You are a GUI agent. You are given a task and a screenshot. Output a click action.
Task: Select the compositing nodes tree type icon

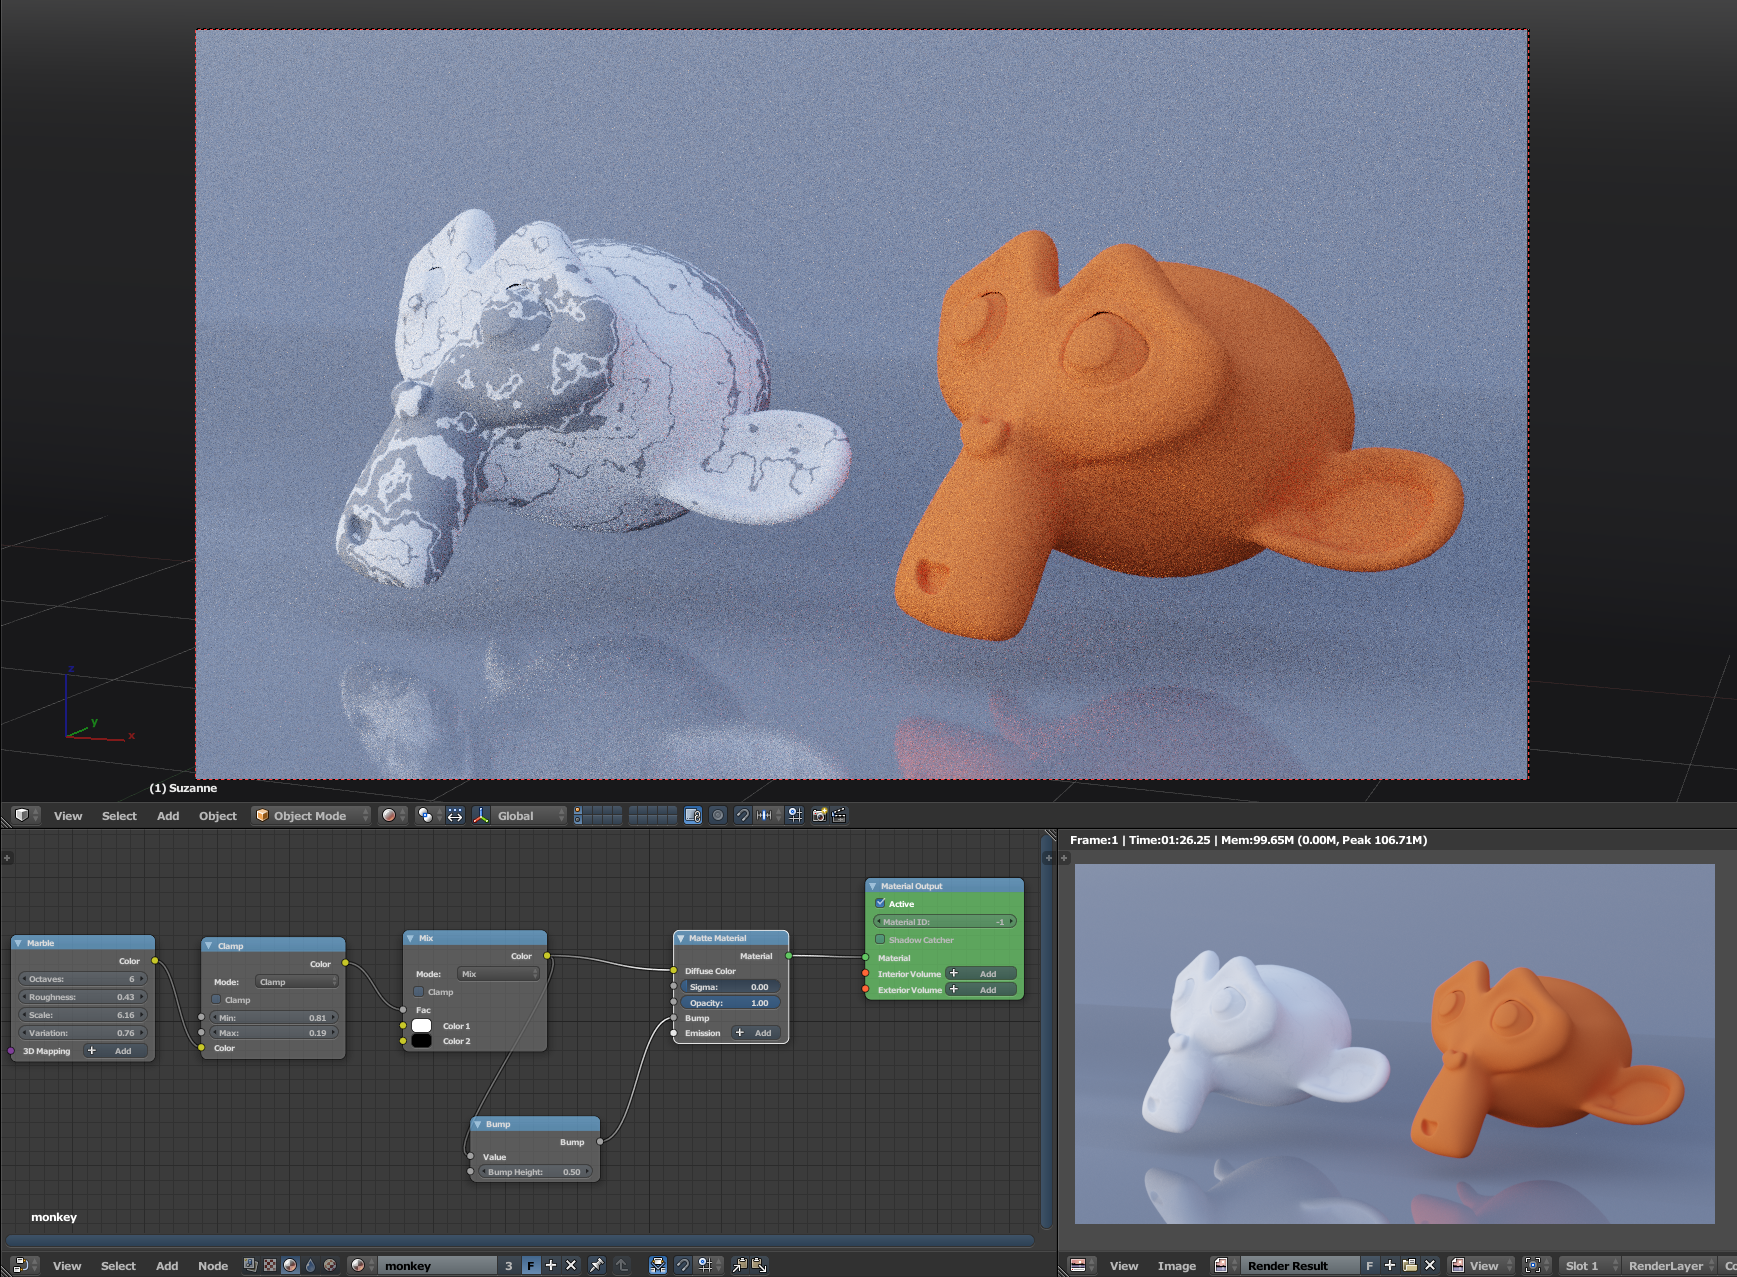[x=250, y=1265]
